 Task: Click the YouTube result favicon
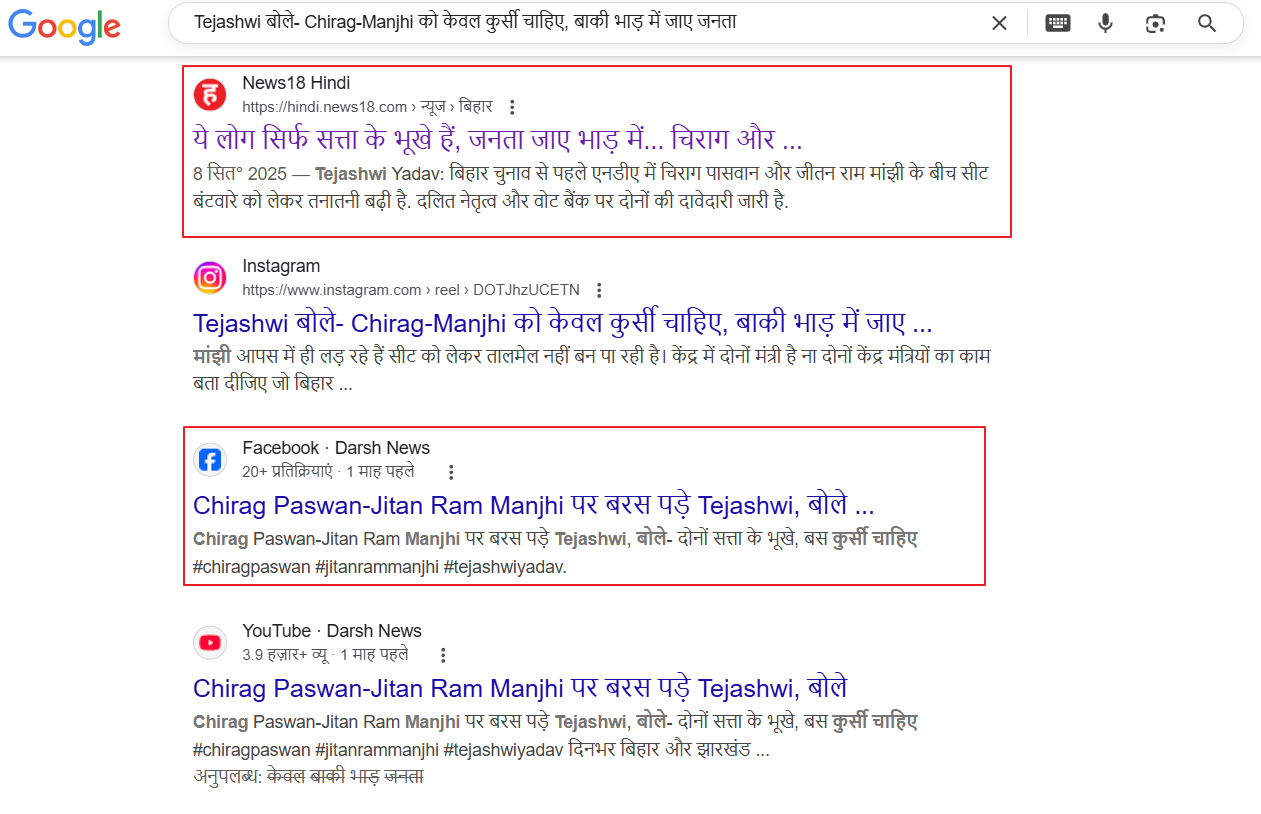point(210,642)
